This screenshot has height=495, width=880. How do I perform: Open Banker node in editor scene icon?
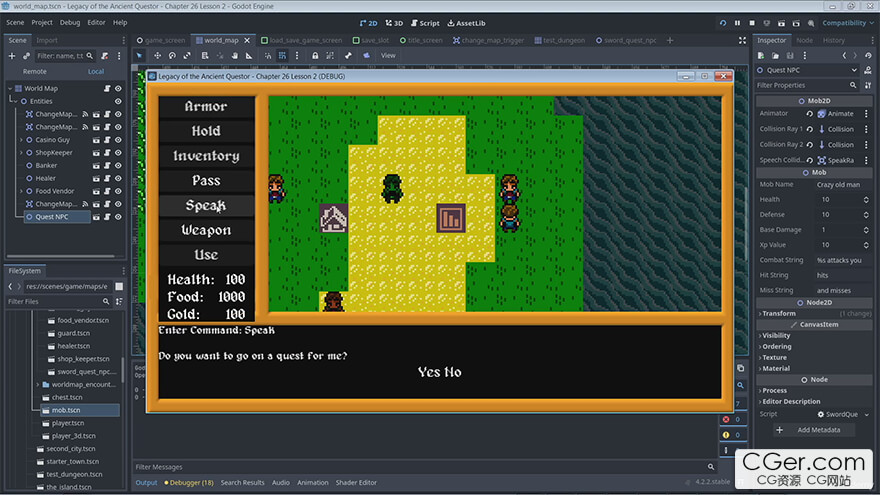click(x=96, y=166)
